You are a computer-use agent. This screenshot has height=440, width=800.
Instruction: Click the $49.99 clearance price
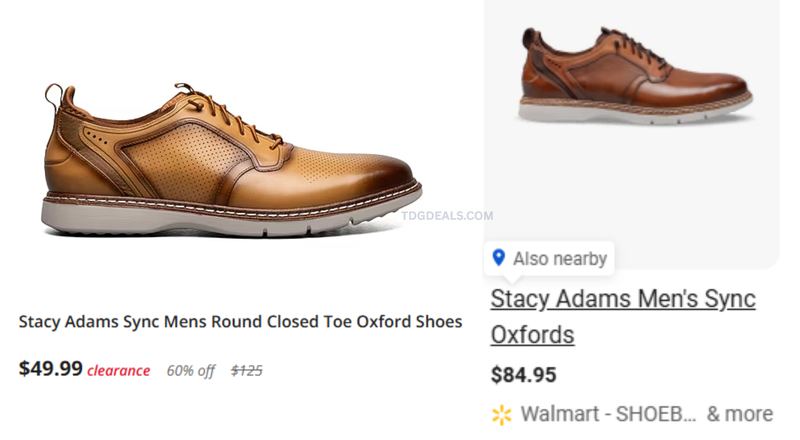(x=51, y=368)
